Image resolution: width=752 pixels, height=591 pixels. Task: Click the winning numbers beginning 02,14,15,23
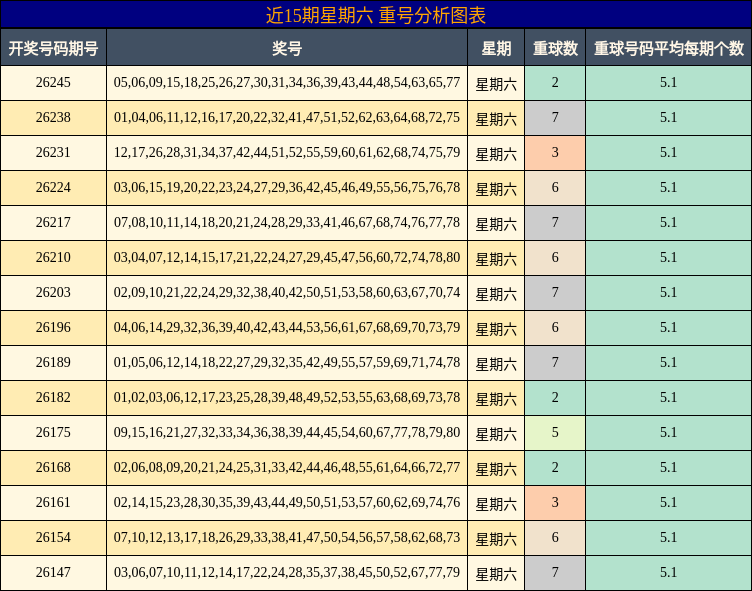tap(287, 503)
